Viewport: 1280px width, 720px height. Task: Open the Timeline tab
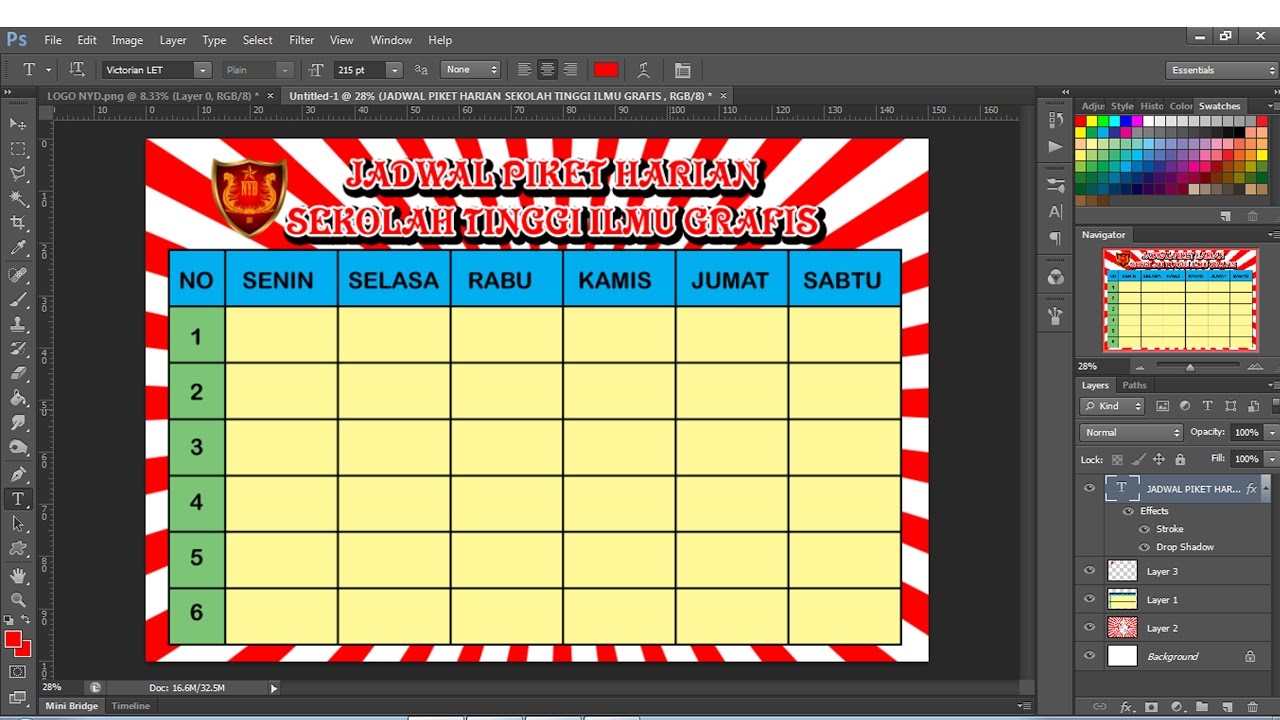[x=130, y=706]
